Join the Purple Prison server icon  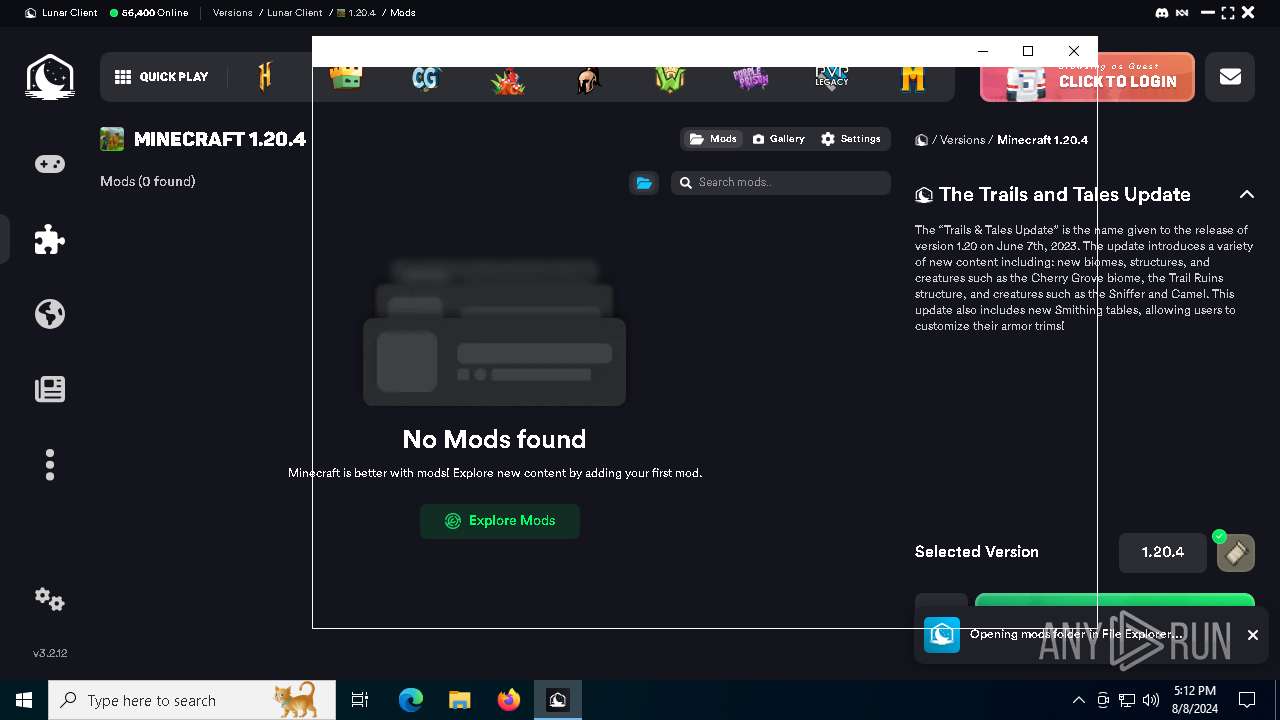pyautogui.click(x=751, y=78)
